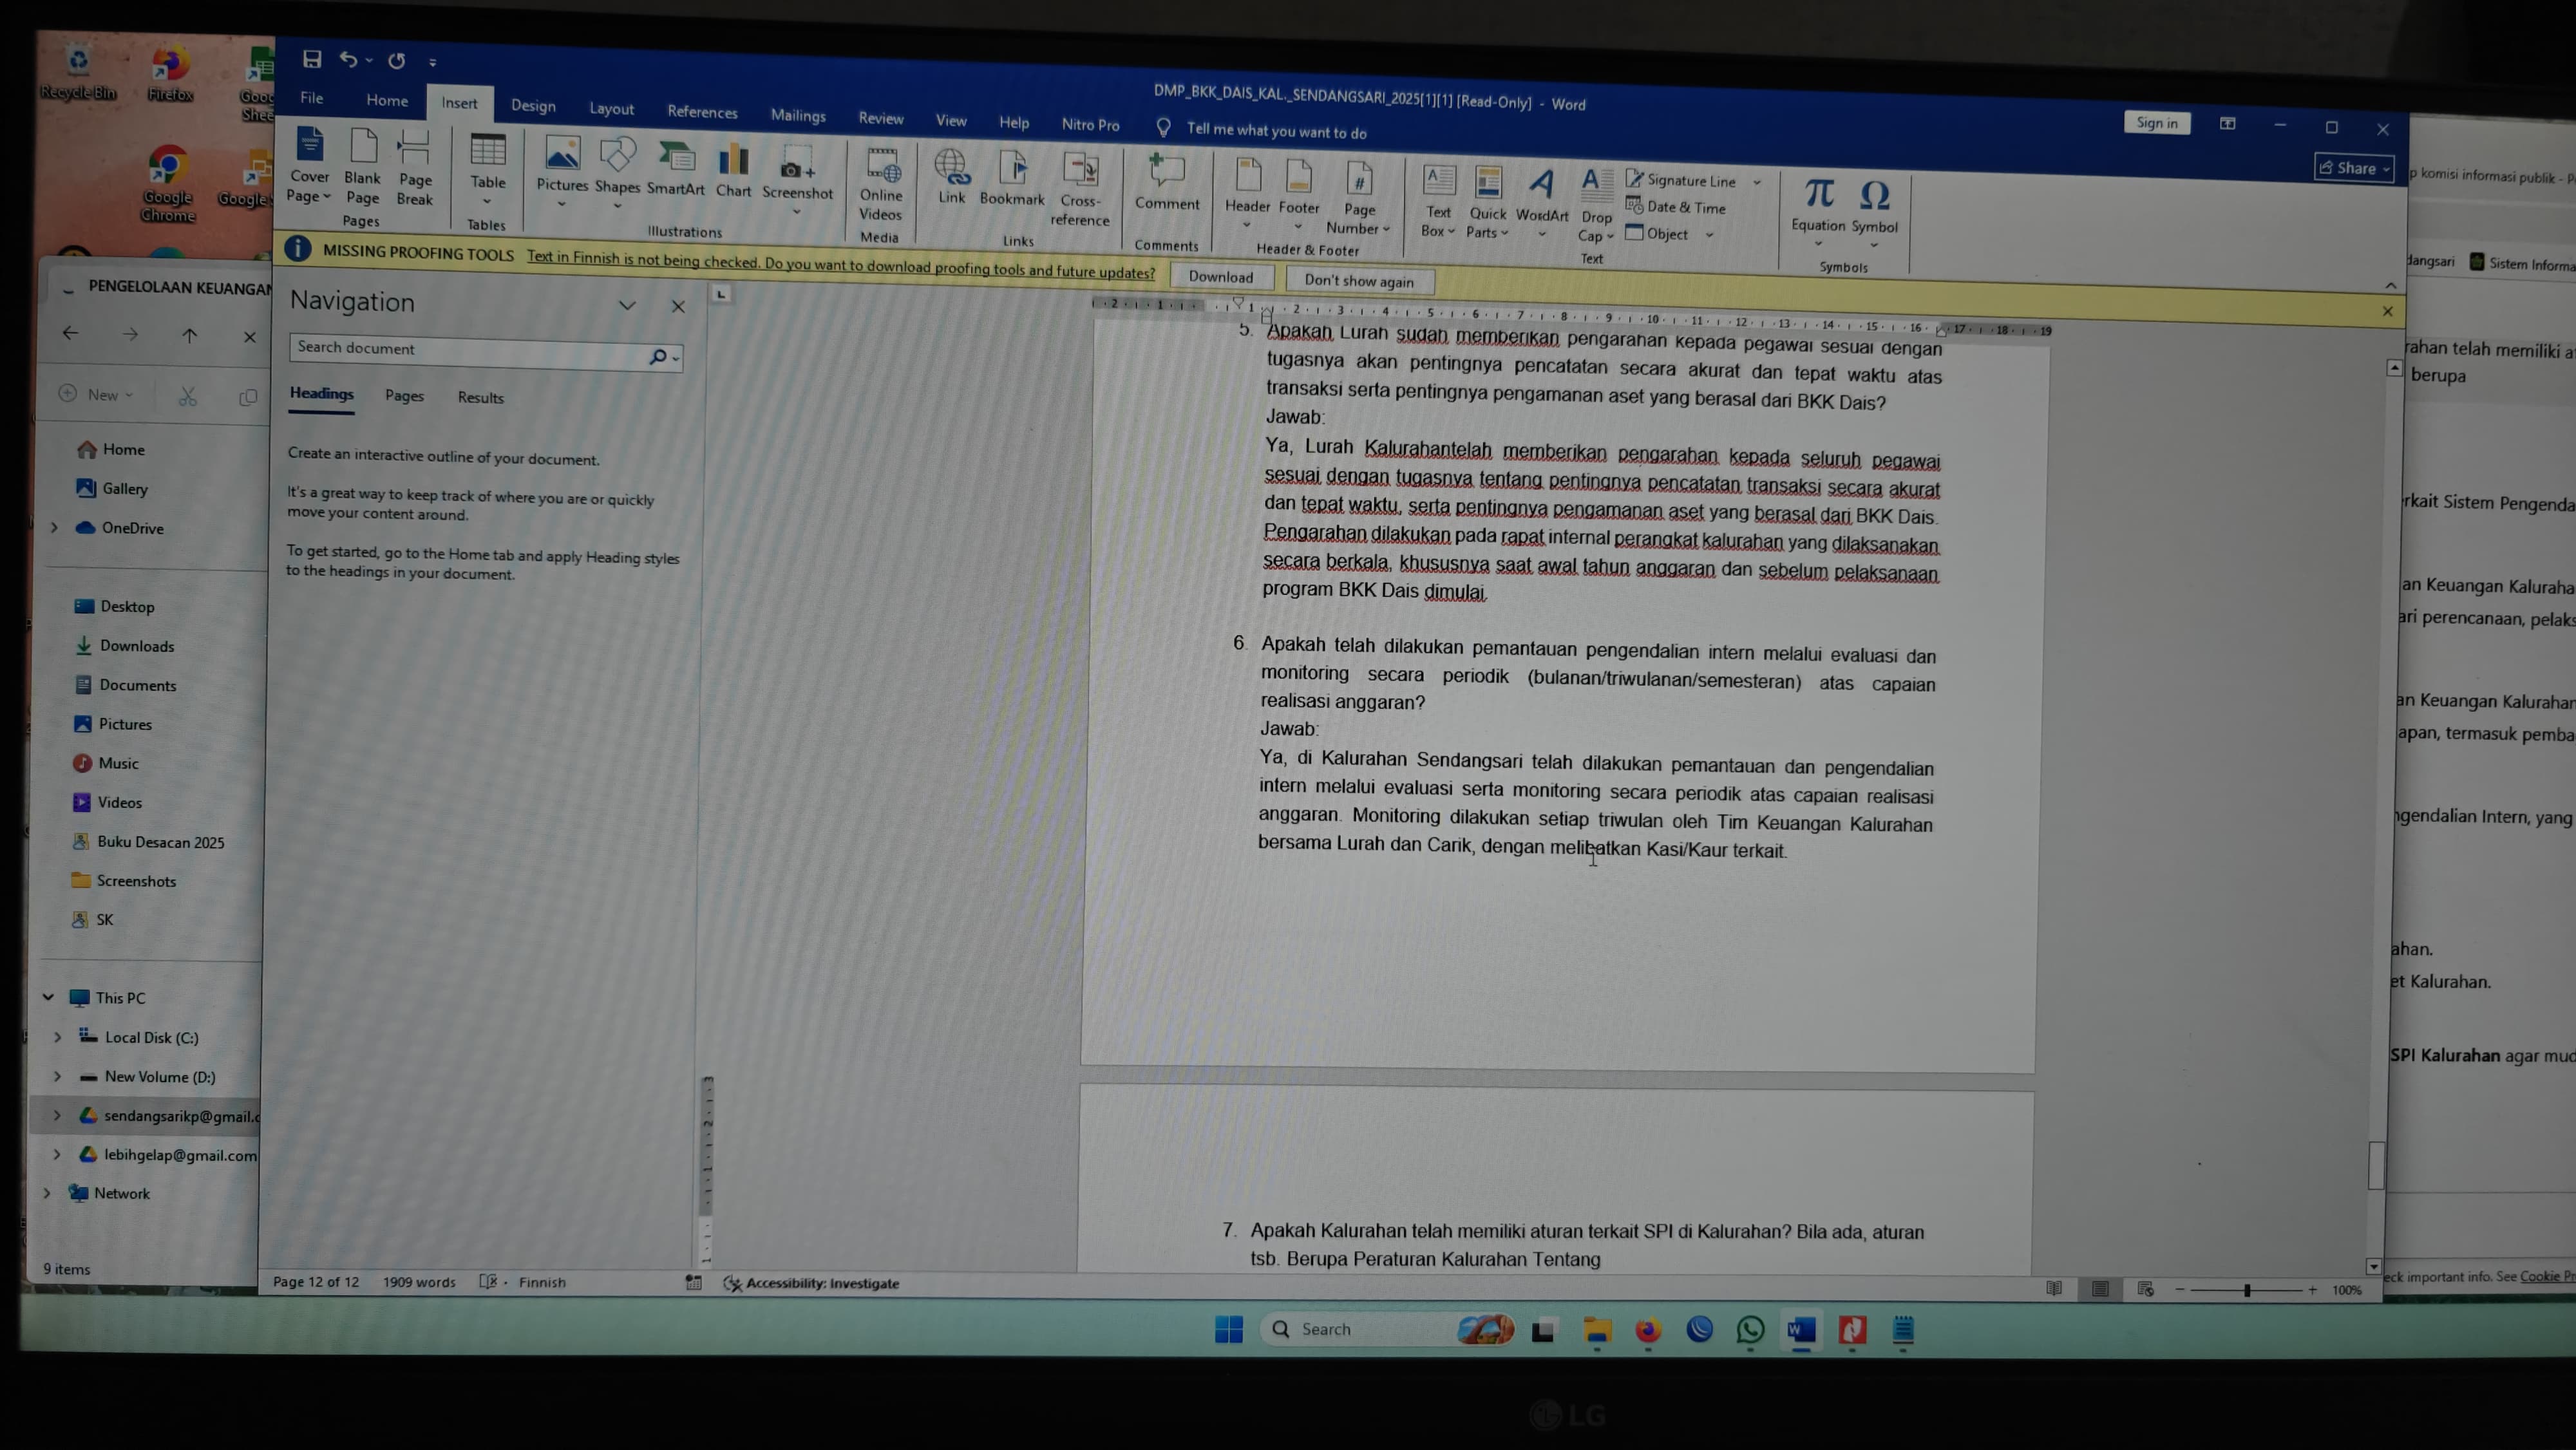The height and width of the screenshot is (1450, 2576).
Task: Insert a Symbol
Action: pyautogui.click(x=1874, y=213)
